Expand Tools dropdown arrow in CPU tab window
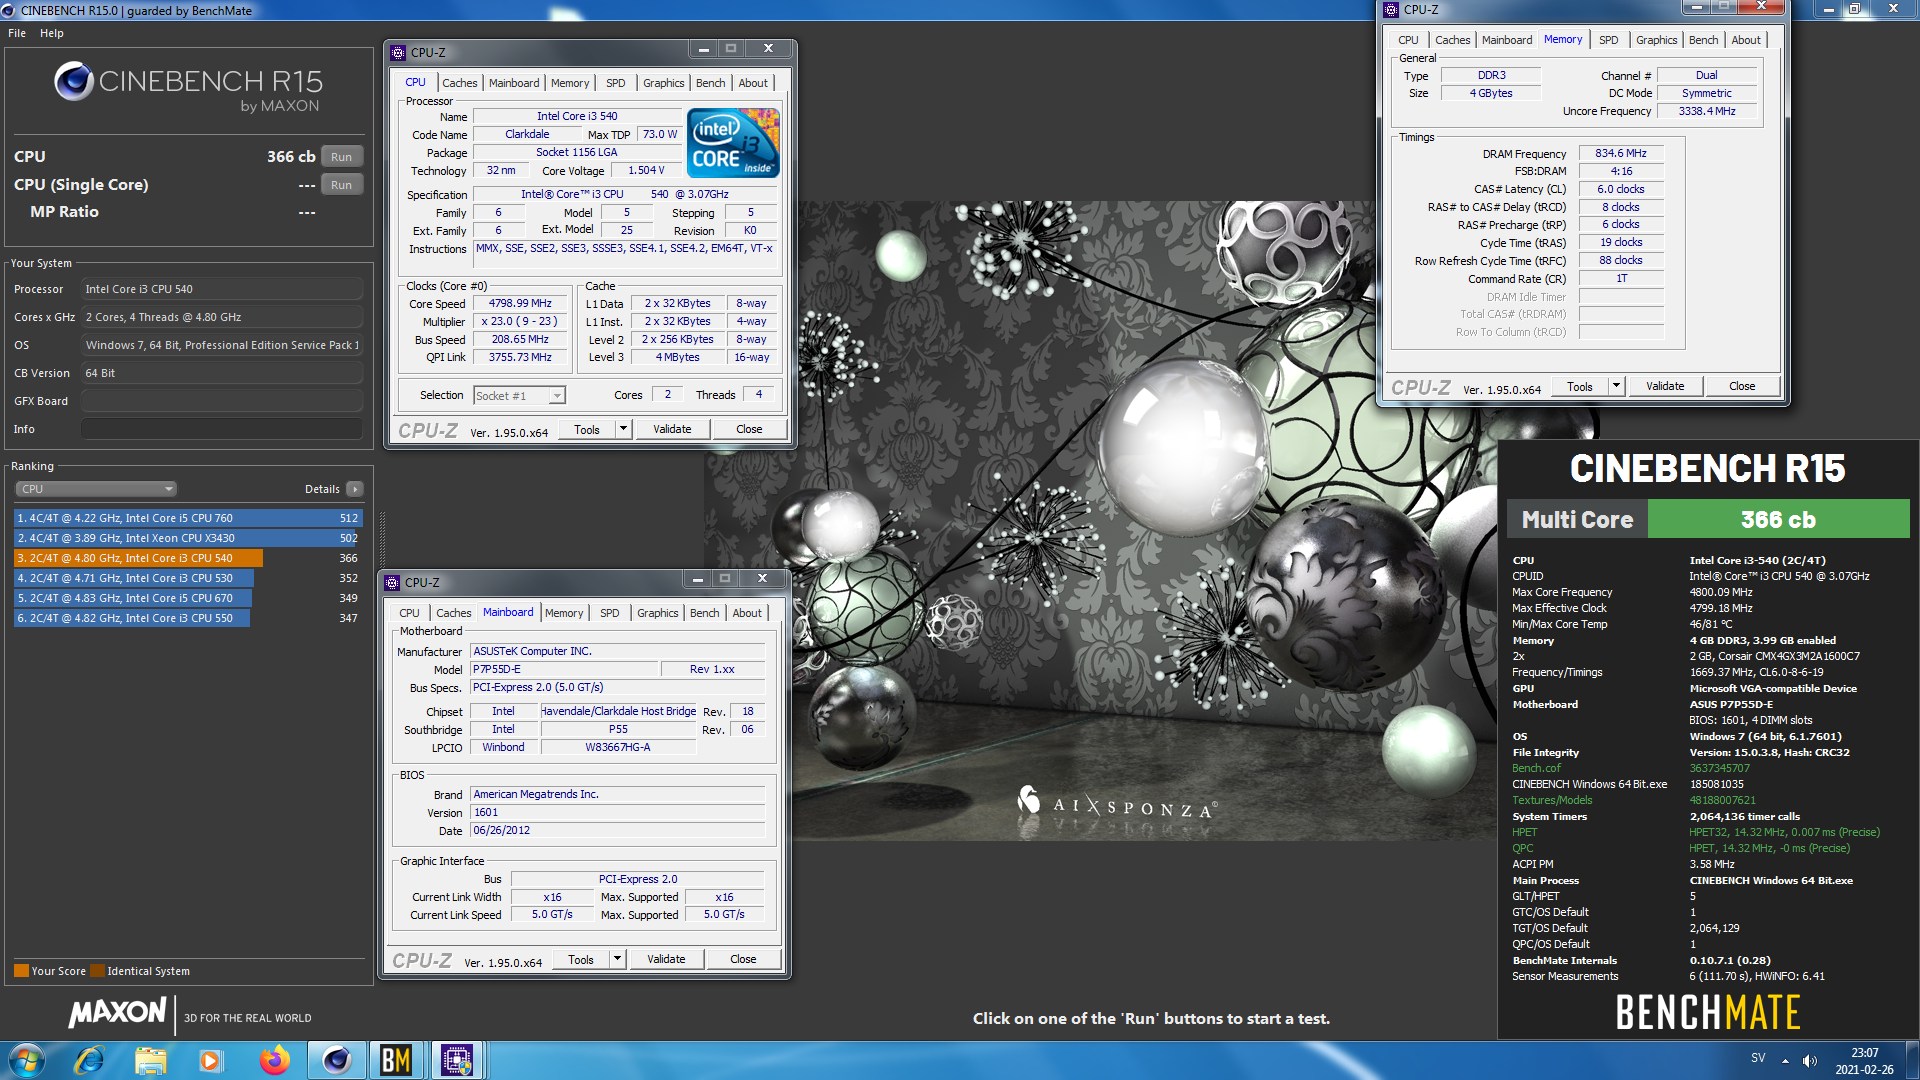The image size is (1920, 1080). pos(623,429)
